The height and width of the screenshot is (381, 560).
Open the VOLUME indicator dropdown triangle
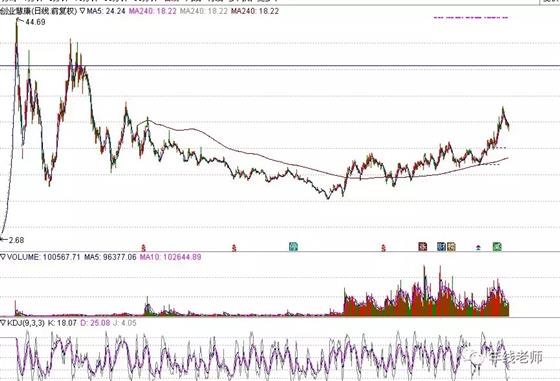pos(3,257)
